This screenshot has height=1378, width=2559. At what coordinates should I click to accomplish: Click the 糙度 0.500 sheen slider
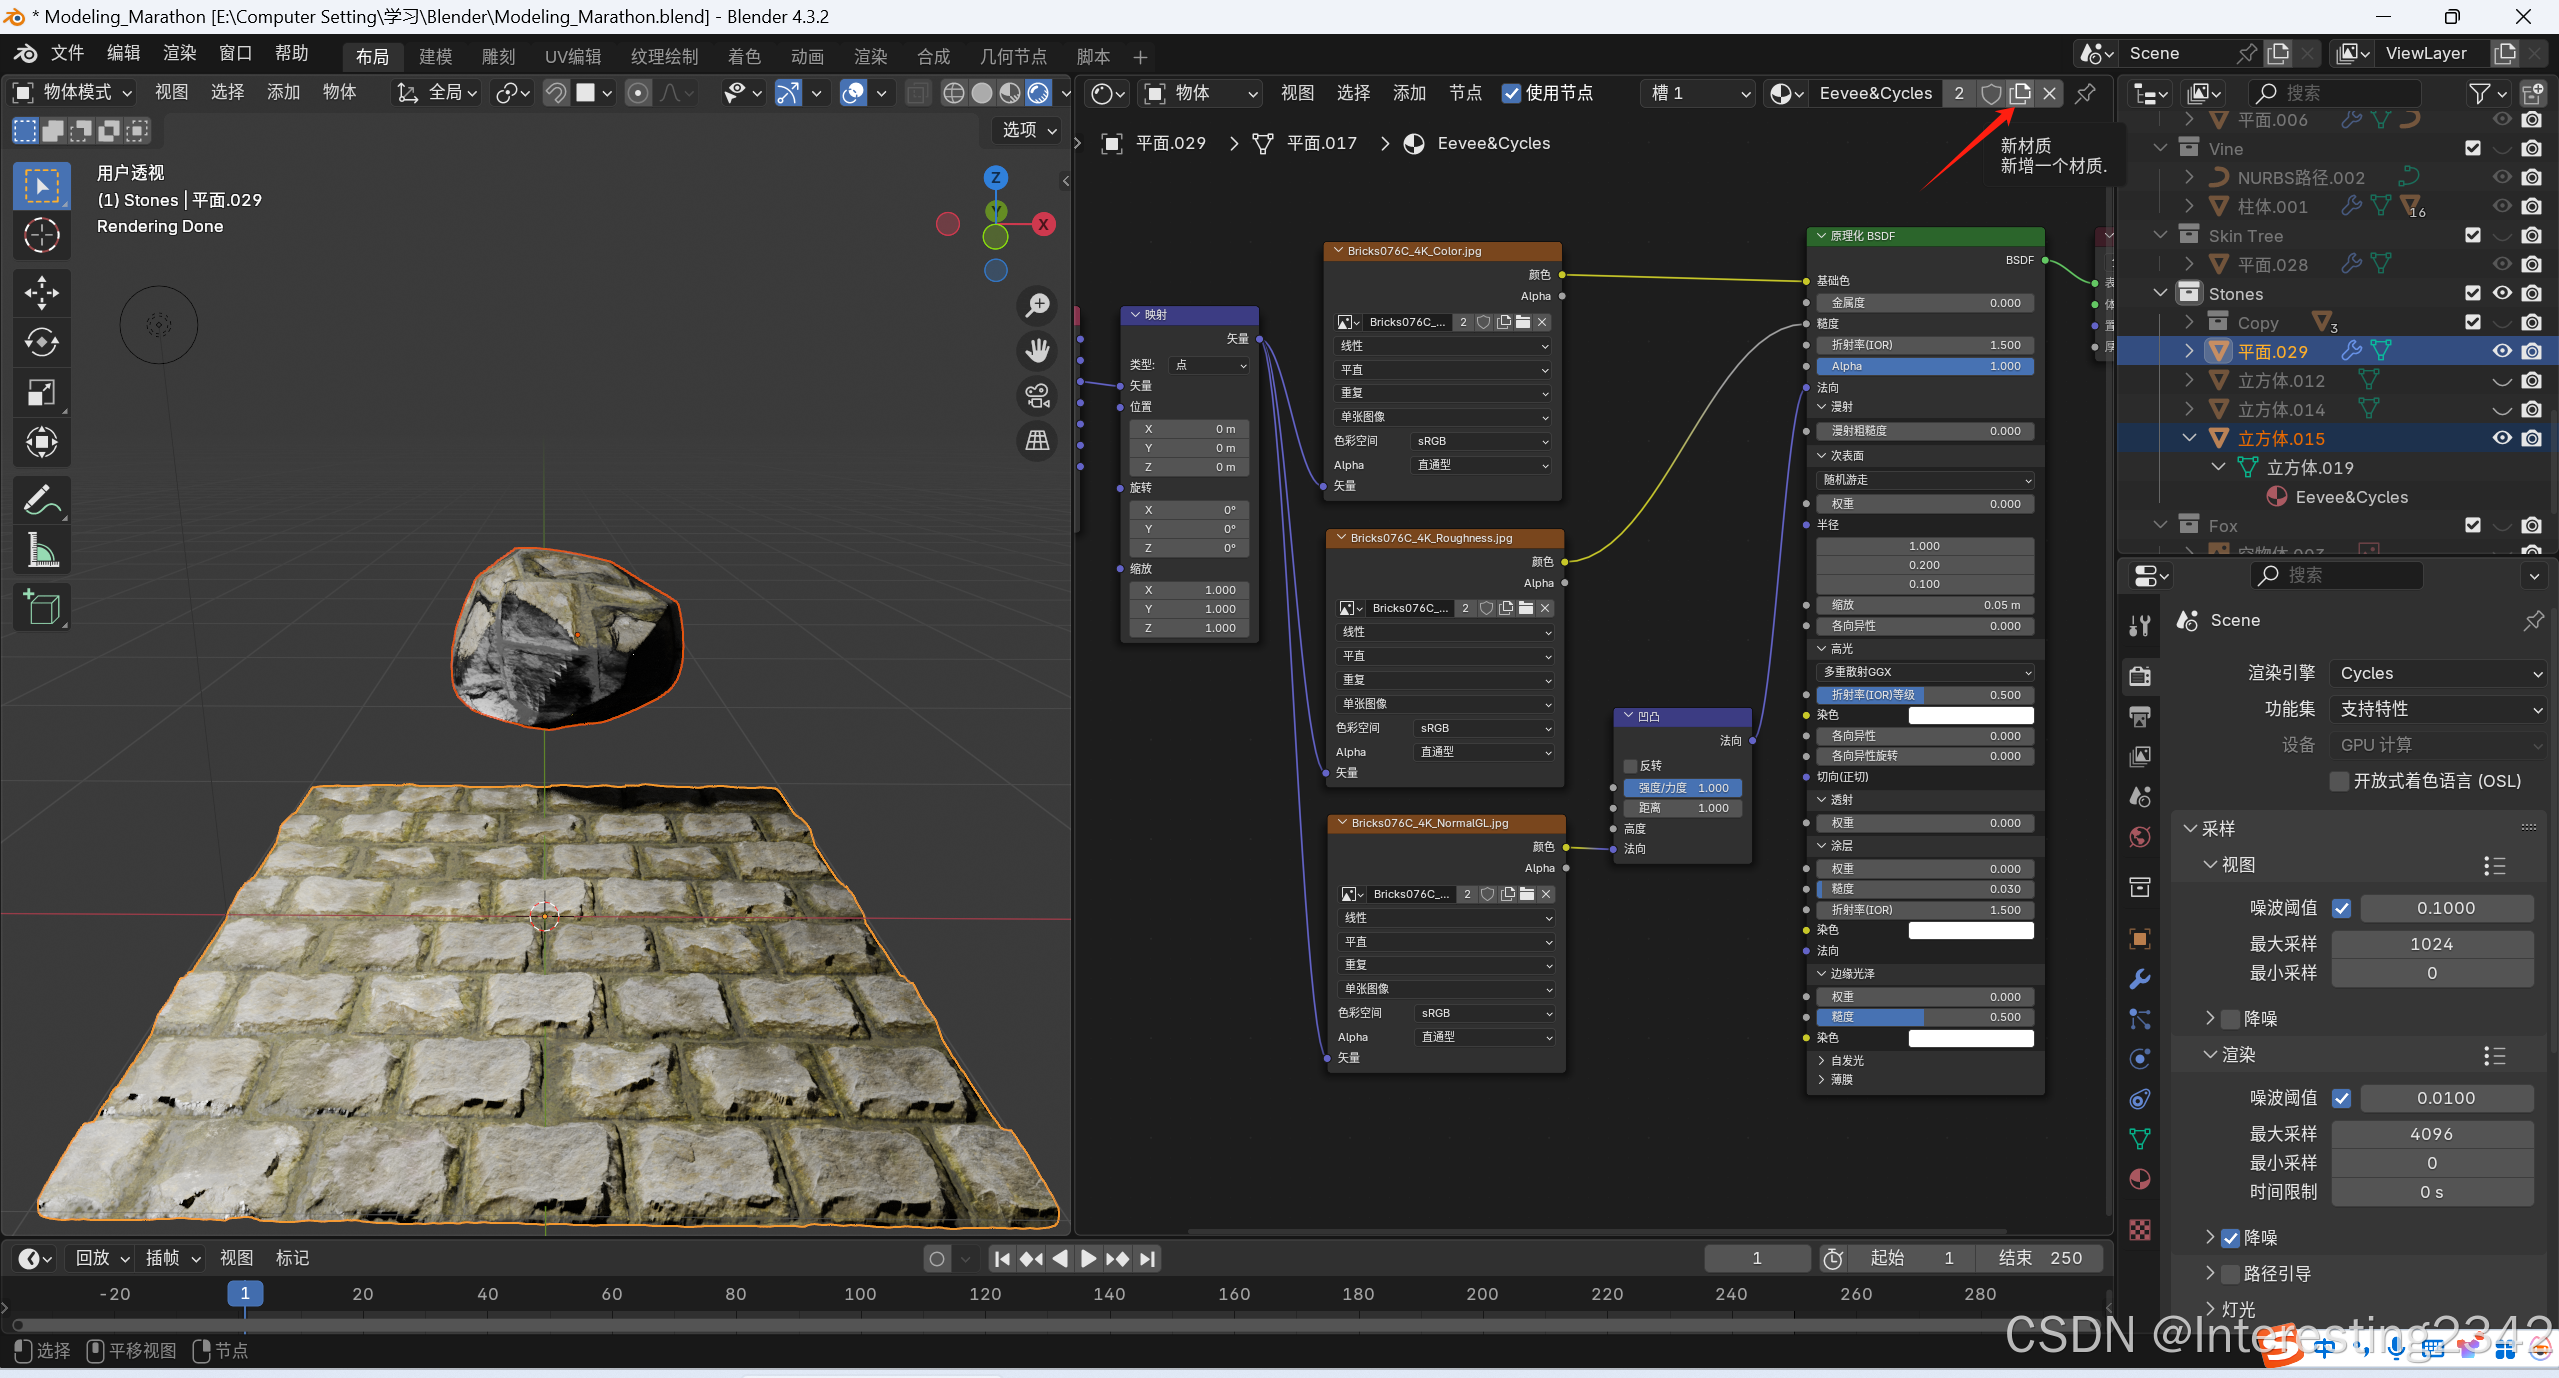(x=1924, y=1017)
